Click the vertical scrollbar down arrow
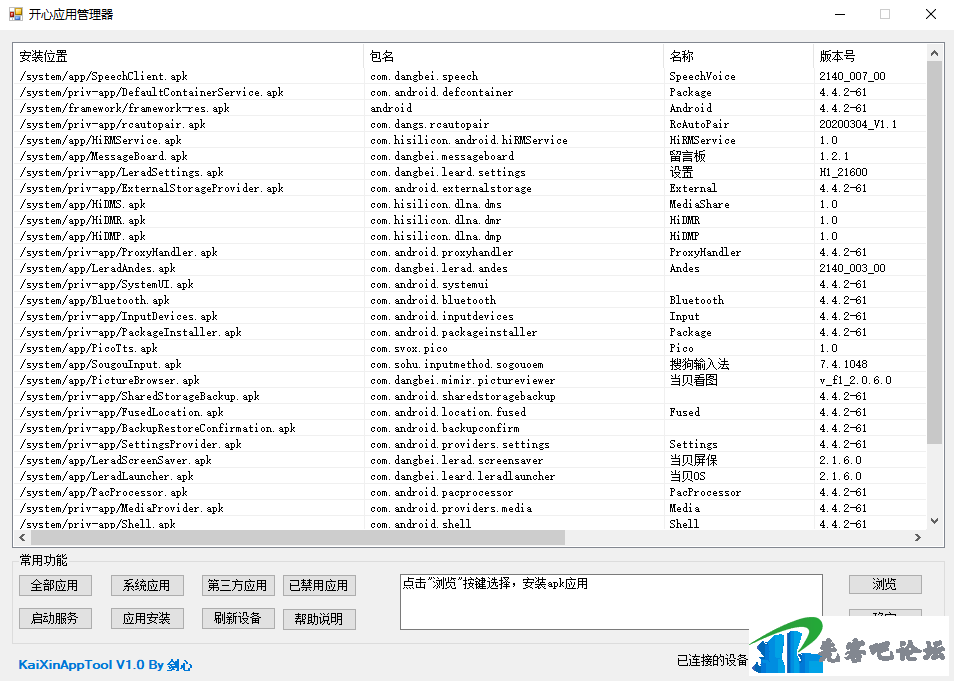The width and height of the screenshot is (954, 681). pyautogui.click(x=935, y=521)
